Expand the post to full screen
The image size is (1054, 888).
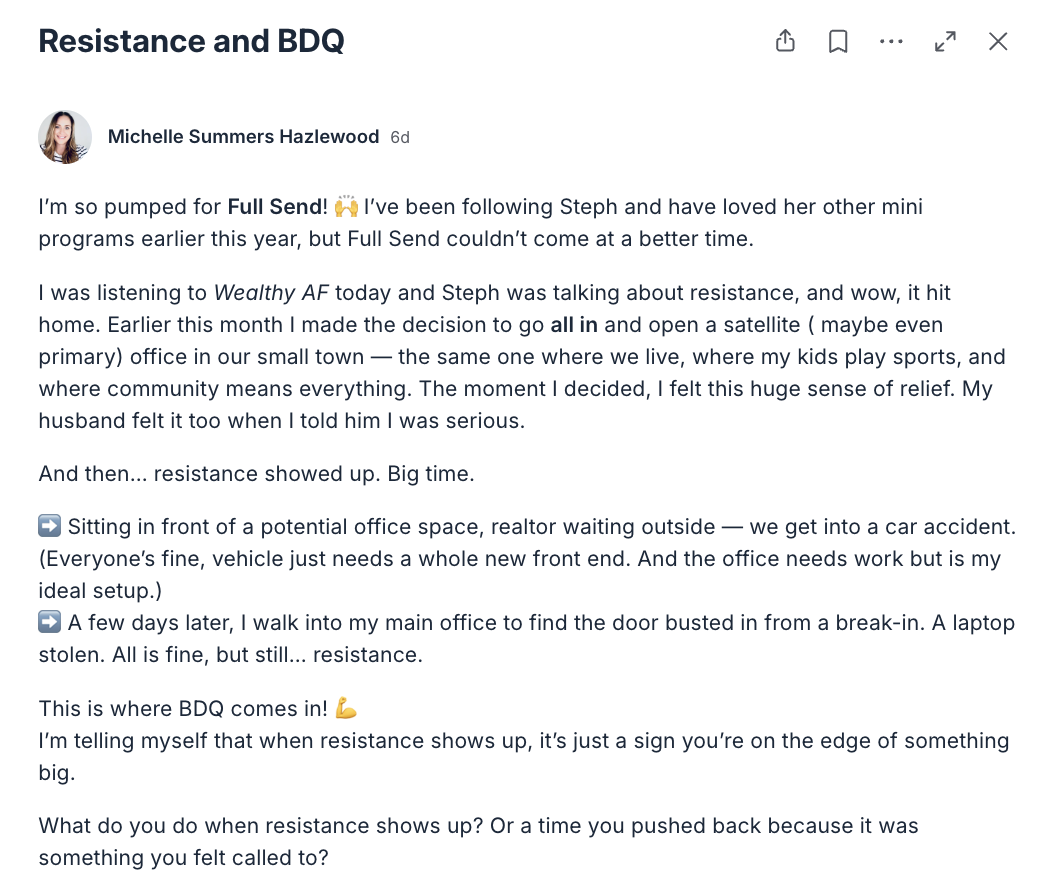pos(945,41)
